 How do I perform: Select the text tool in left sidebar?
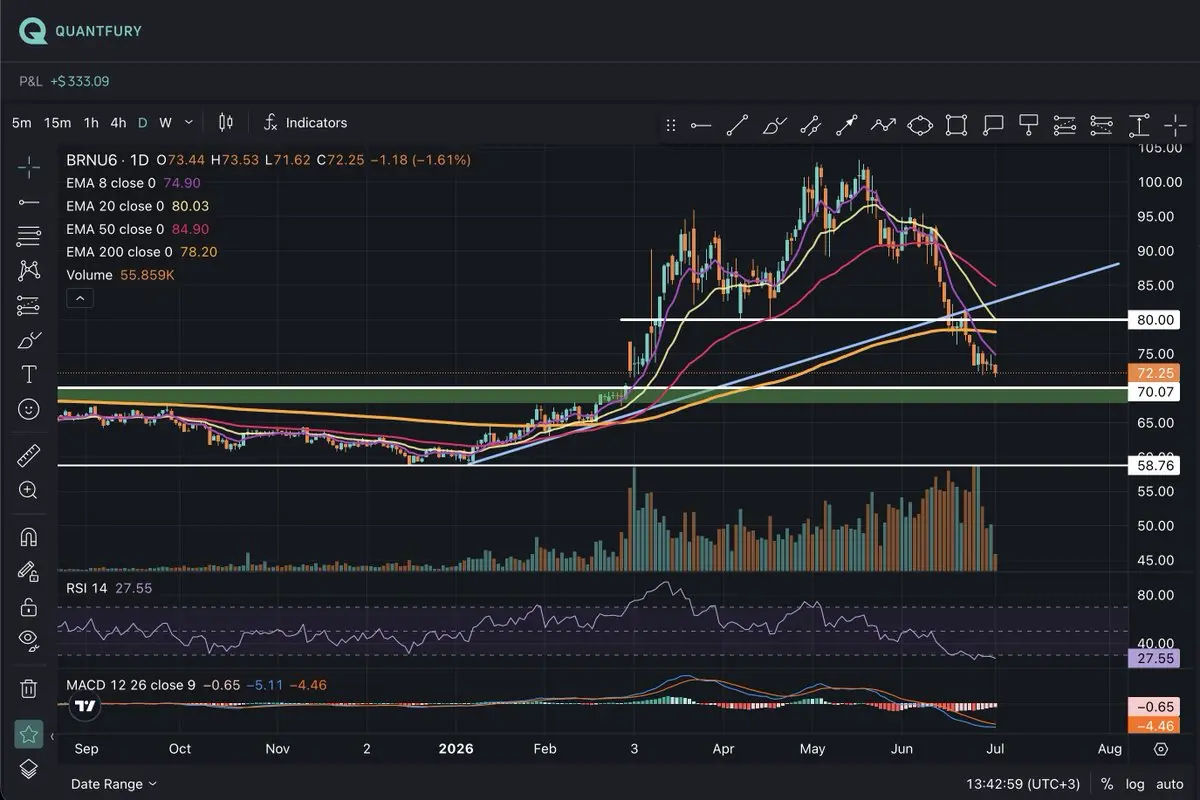29,375
